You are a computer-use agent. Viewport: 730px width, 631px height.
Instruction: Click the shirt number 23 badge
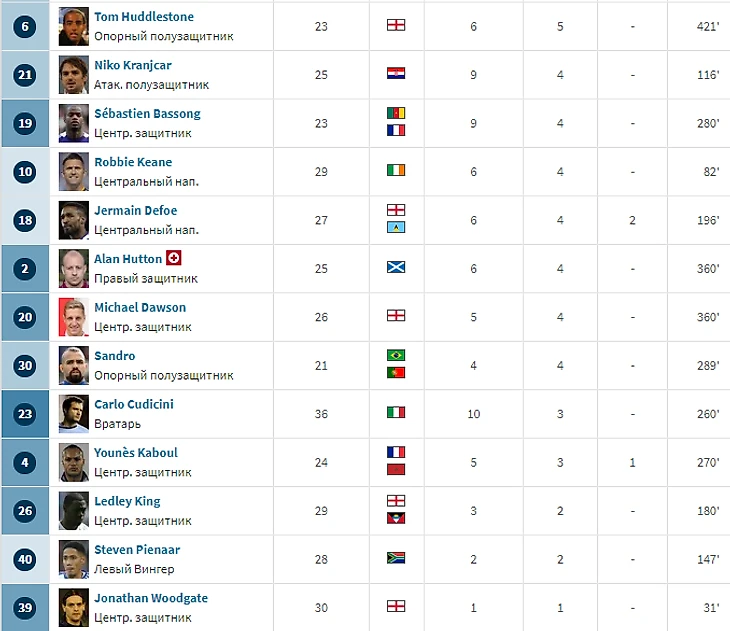pyautogui.click(x=25, y=414)
